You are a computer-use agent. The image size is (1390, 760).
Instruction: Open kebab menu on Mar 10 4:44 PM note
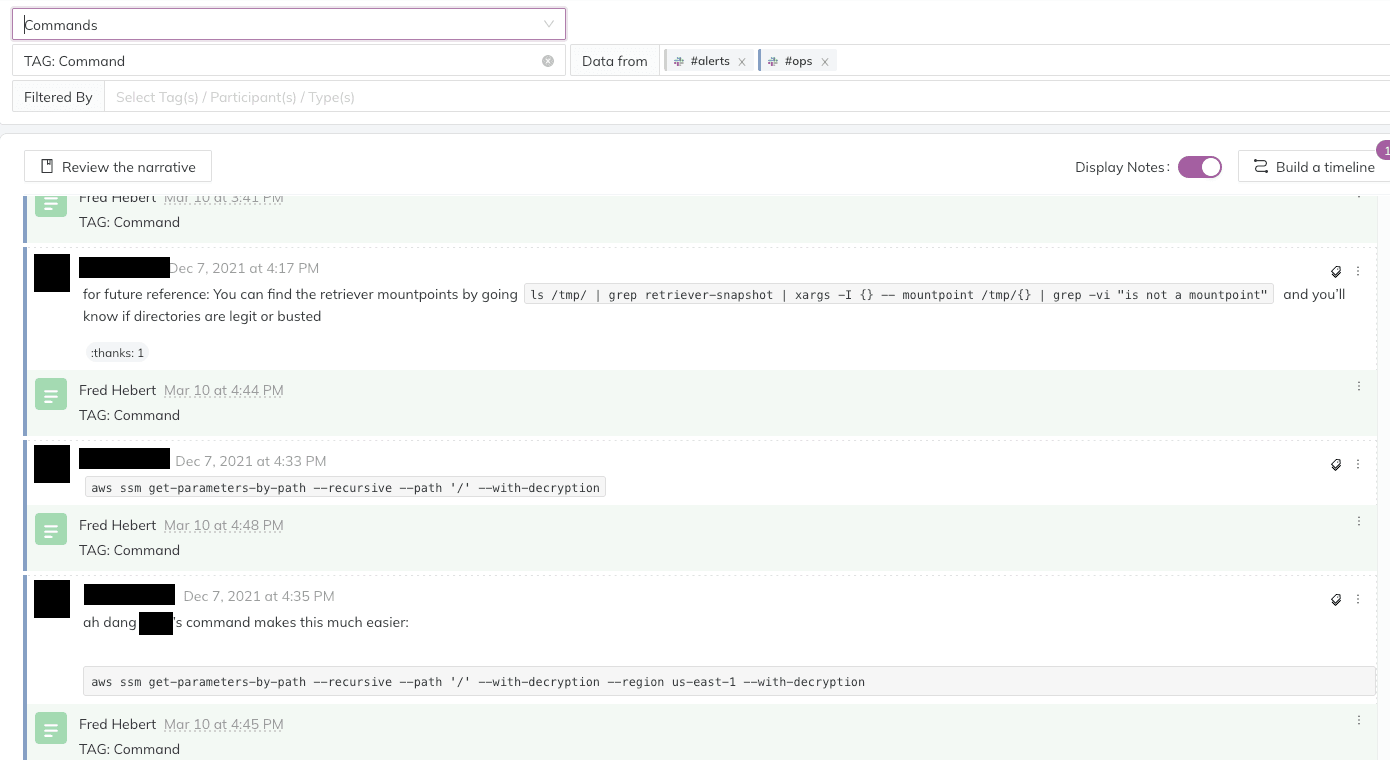tap(1358, 386)
